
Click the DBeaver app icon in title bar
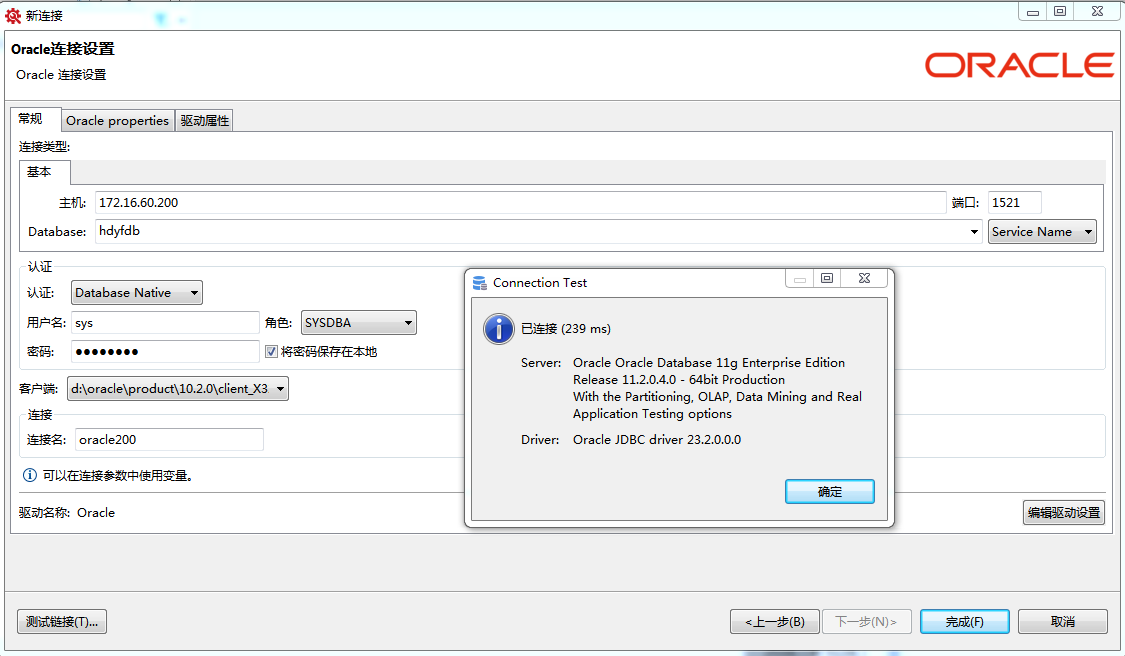[13, 16]
